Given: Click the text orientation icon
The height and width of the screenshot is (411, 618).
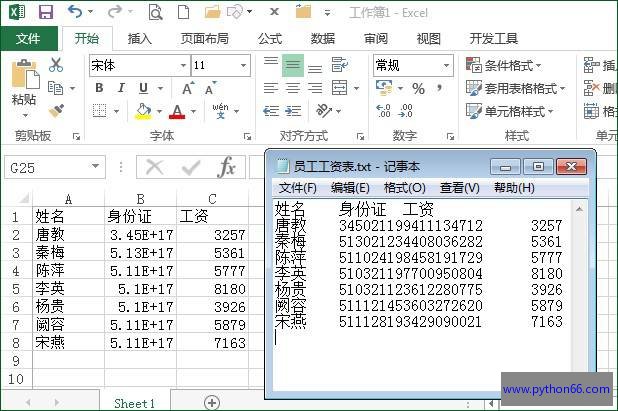Looking at the screenshot, I should [x=324, y=111].
